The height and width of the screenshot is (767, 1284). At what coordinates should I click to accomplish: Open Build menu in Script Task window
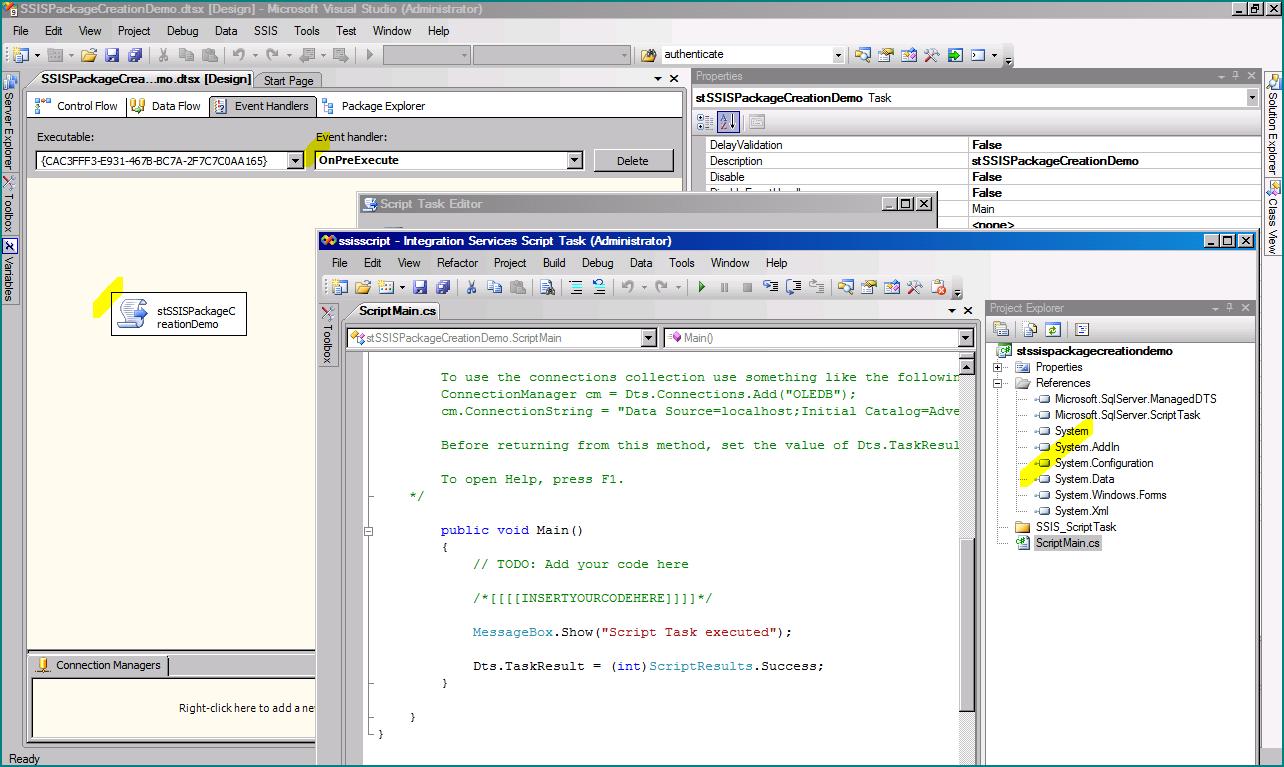[554, 263]
